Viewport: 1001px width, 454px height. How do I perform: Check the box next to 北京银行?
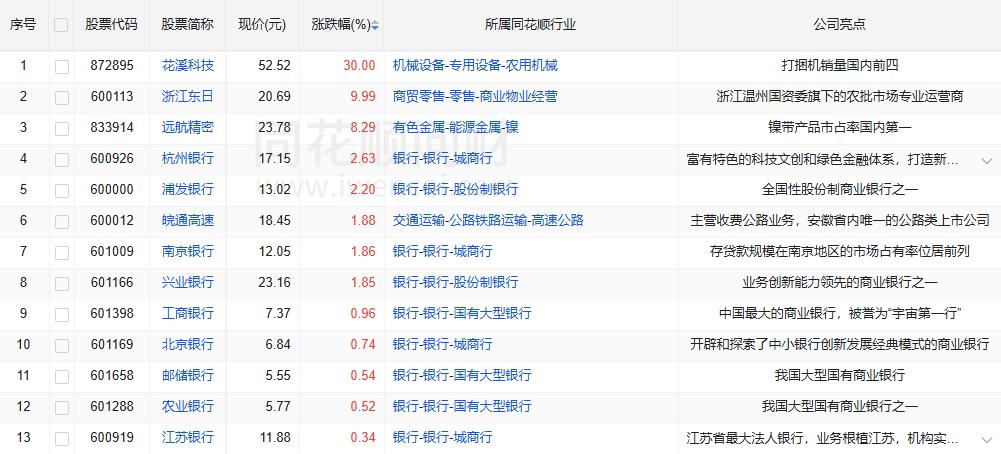[x=62, y=345]
